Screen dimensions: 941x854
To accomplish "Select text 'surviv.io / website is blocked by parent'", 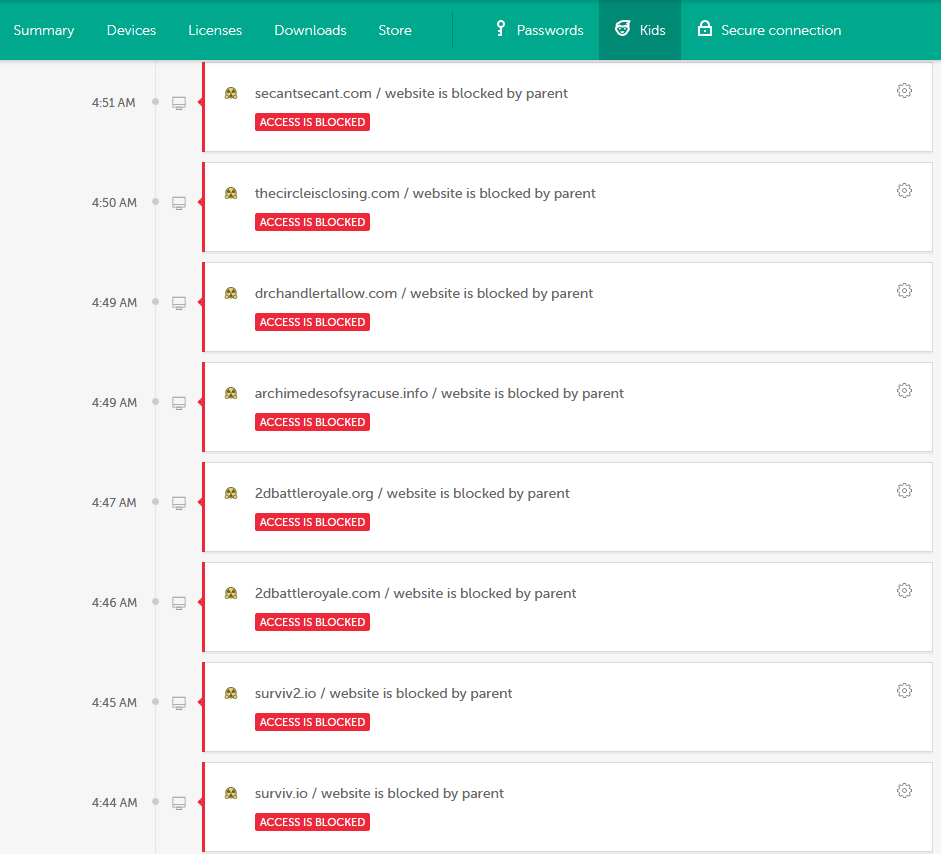I will 379,793.
